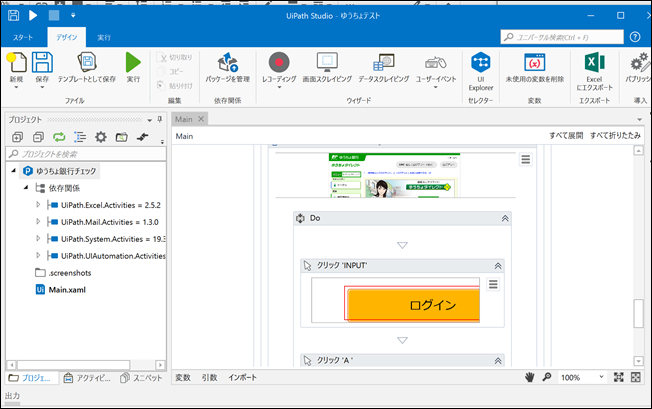This screenshot has height=409, width=652.
Task: Click the show all files list icon
Action: click(x=80, y=137)
